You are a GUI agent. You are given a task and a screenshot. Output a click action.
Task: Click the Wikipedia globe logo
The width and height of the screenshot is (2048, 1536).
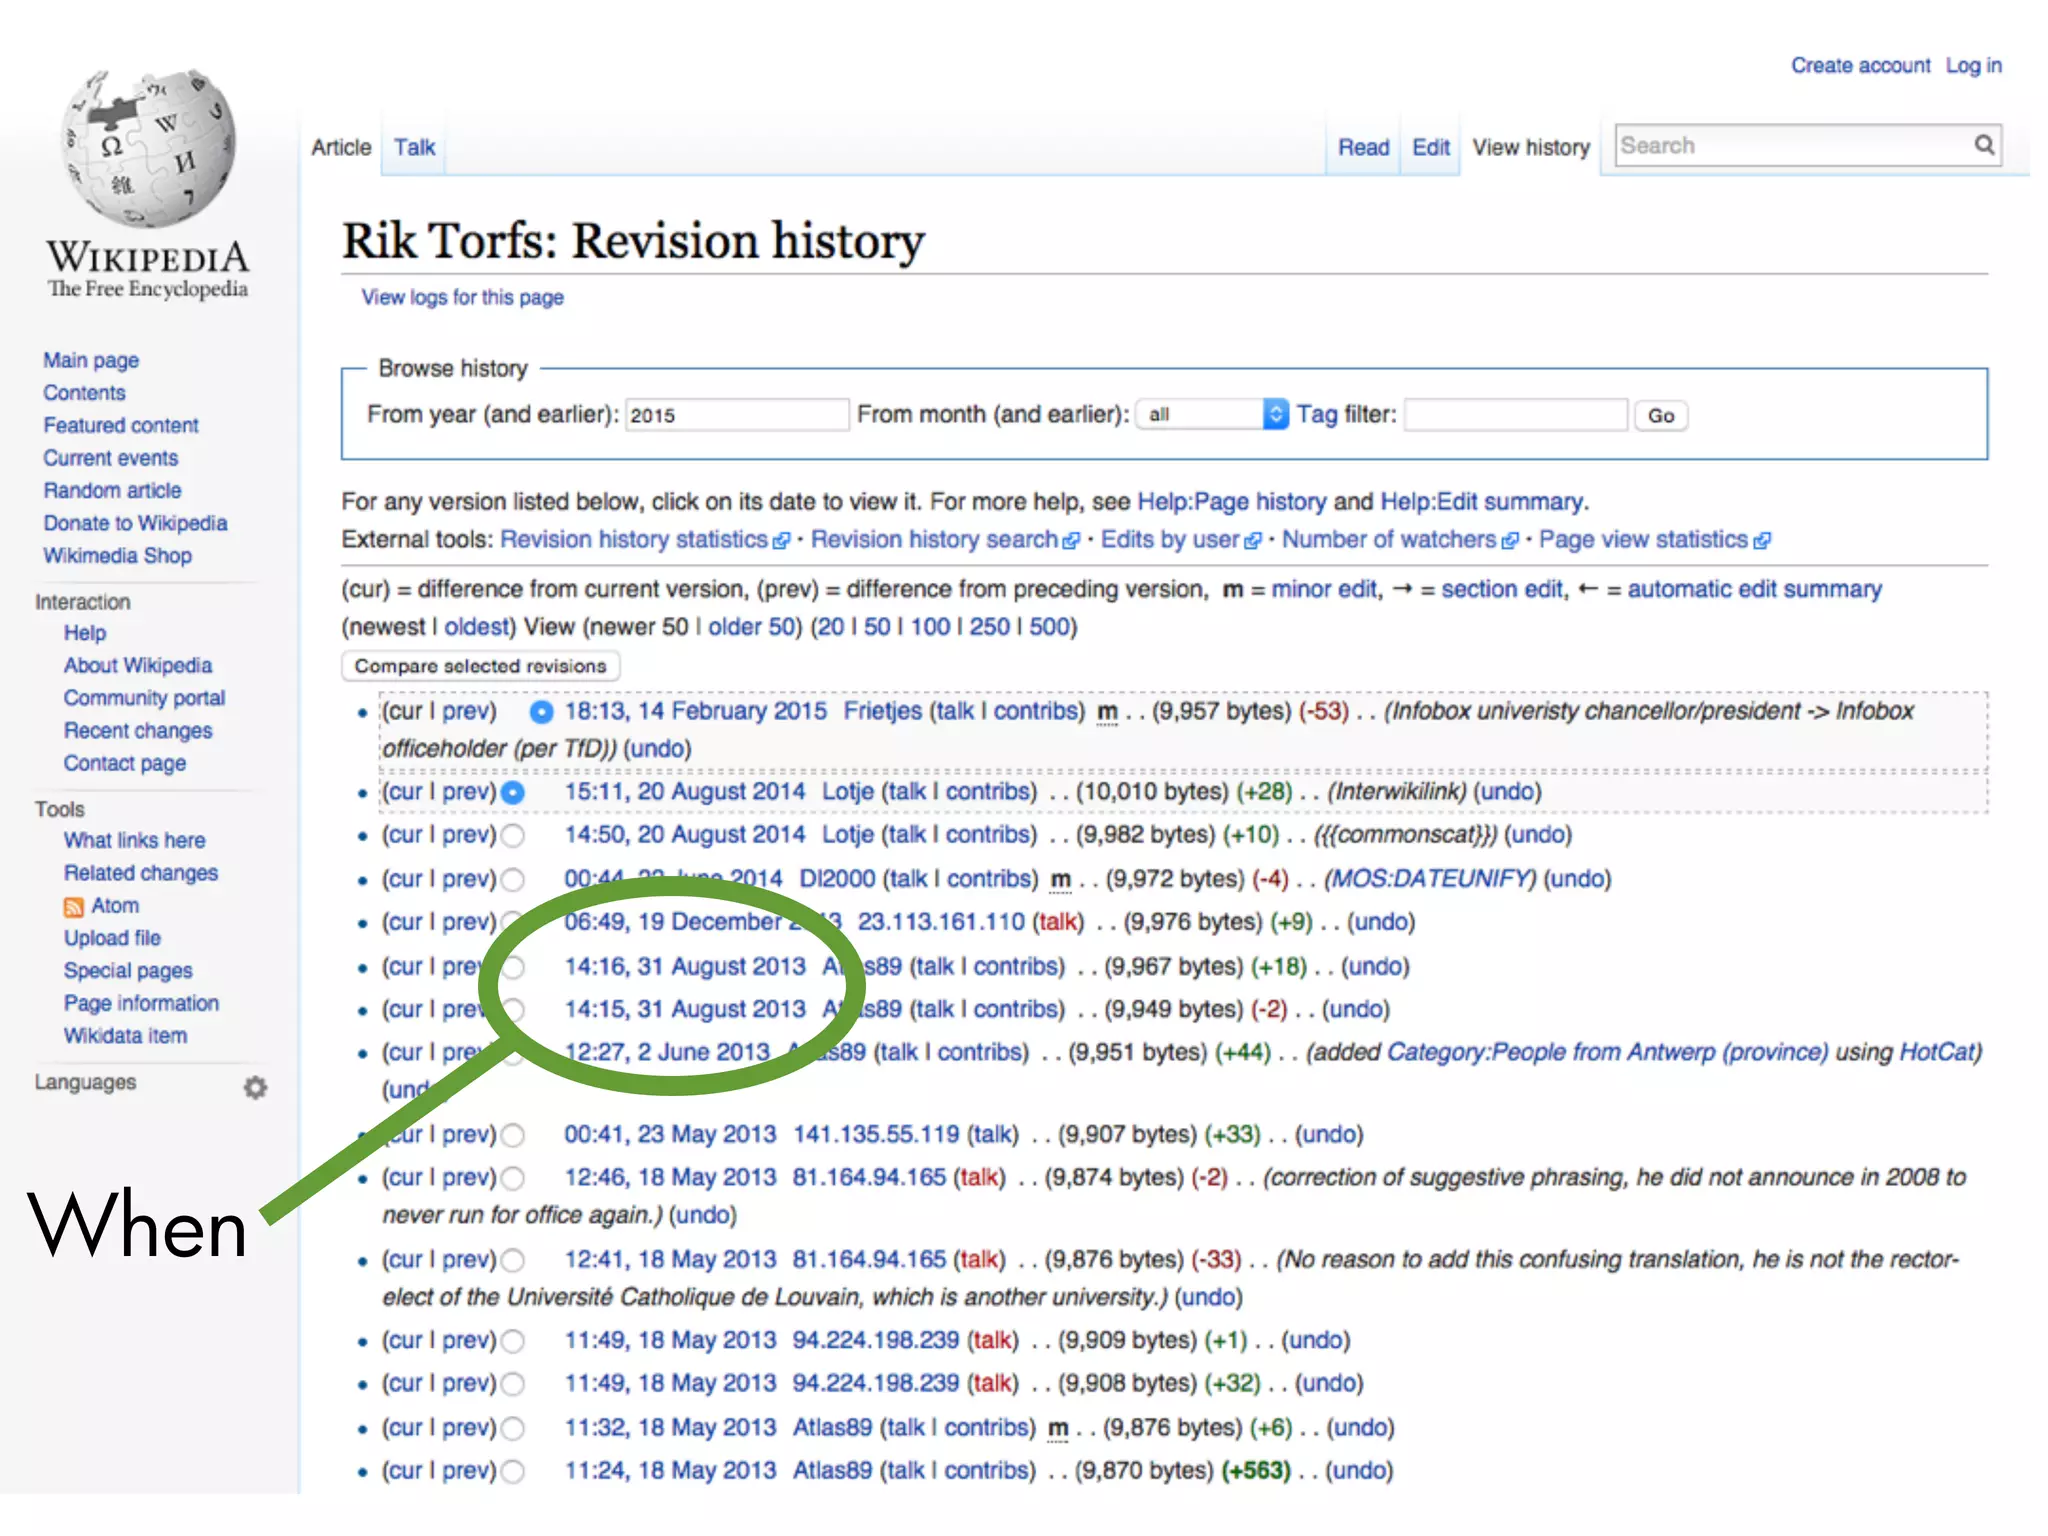(x=148, y=148)
